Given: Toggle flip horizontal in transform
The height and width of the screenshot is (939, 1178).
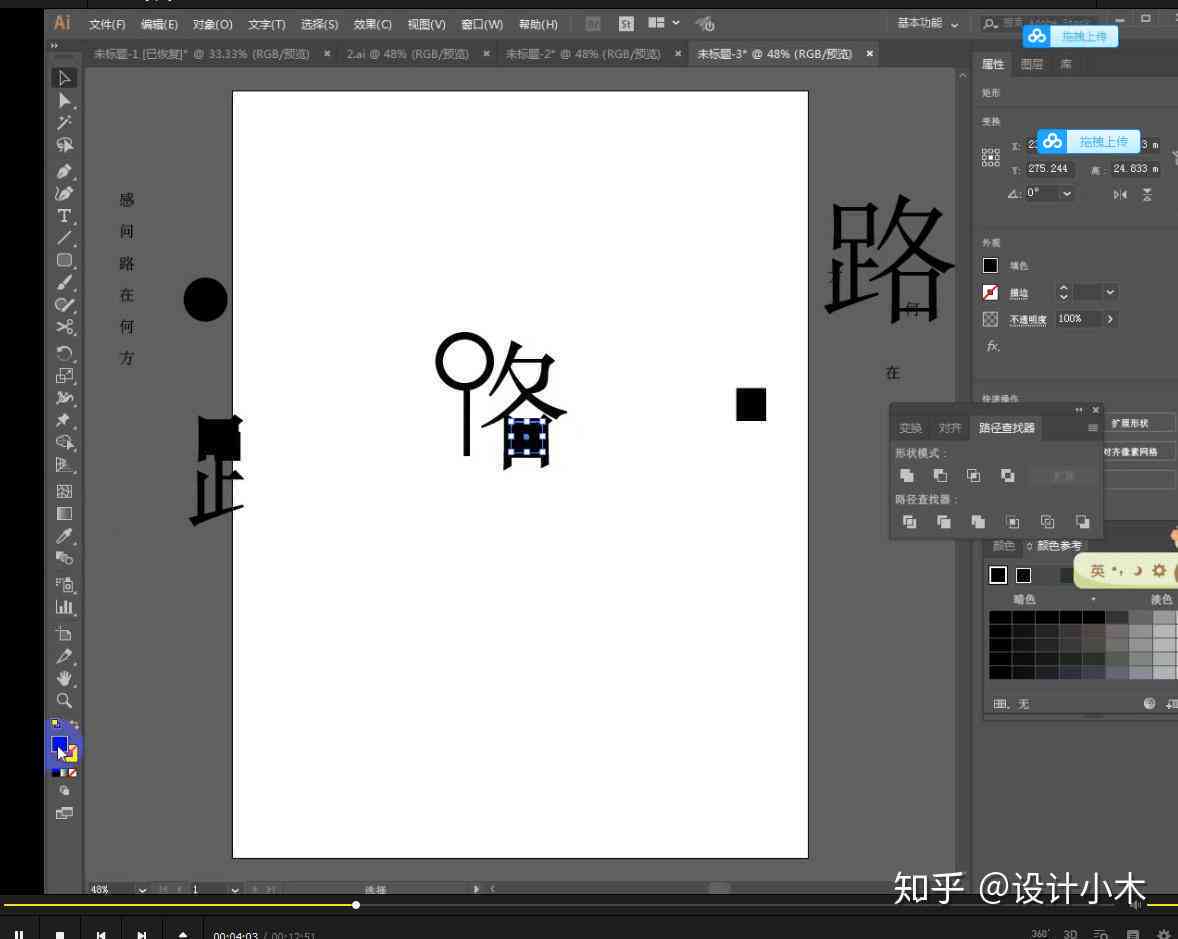Looking at the screenshot, I should pyautogui.click(x=1119, y=194).
